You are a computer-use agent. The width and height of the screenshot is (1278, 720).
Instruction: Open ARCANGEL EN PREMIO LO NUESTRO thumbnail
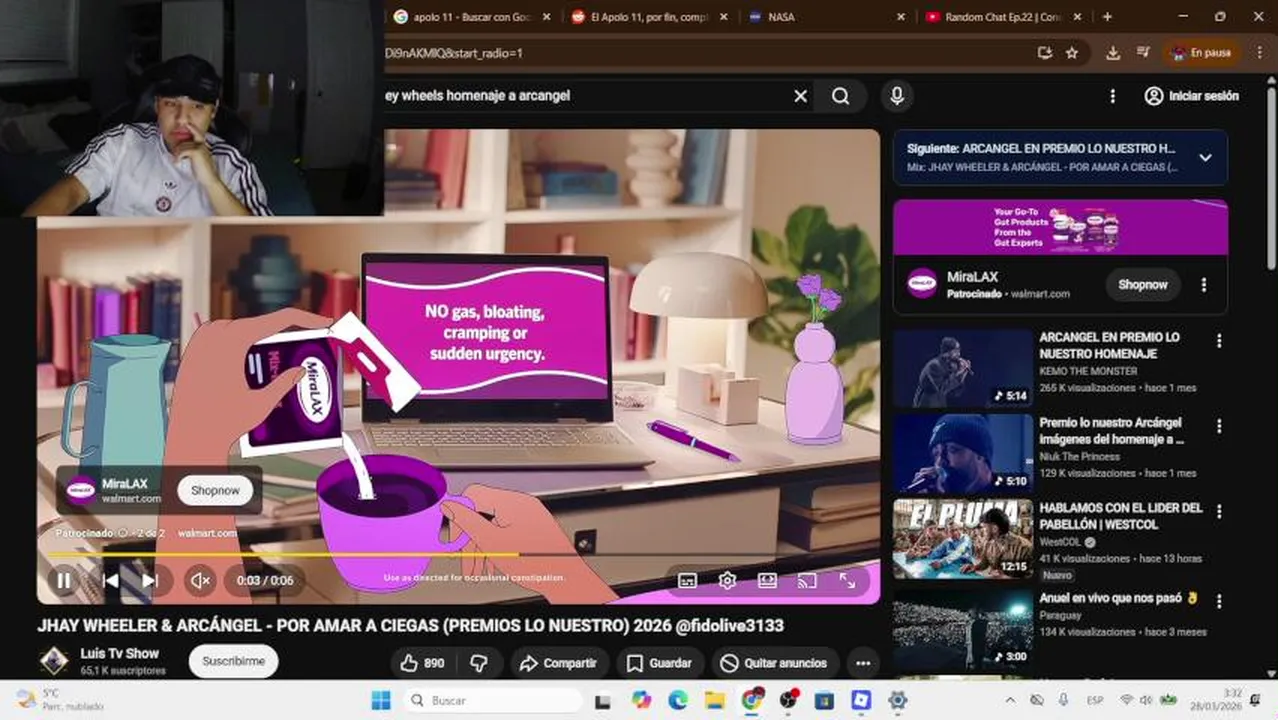click(x=963, y=368)
